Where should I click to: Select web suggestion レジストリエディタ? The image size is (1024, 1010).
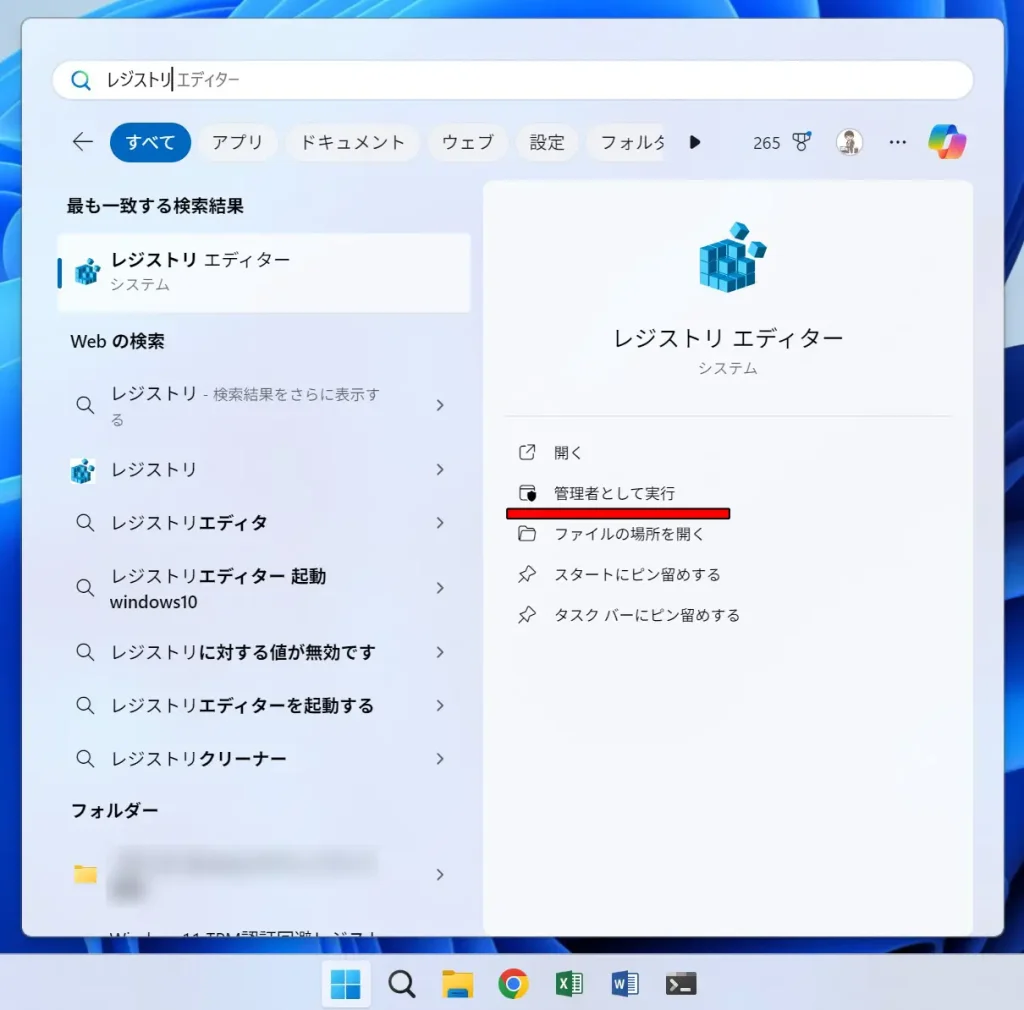[x=189, y=523]
